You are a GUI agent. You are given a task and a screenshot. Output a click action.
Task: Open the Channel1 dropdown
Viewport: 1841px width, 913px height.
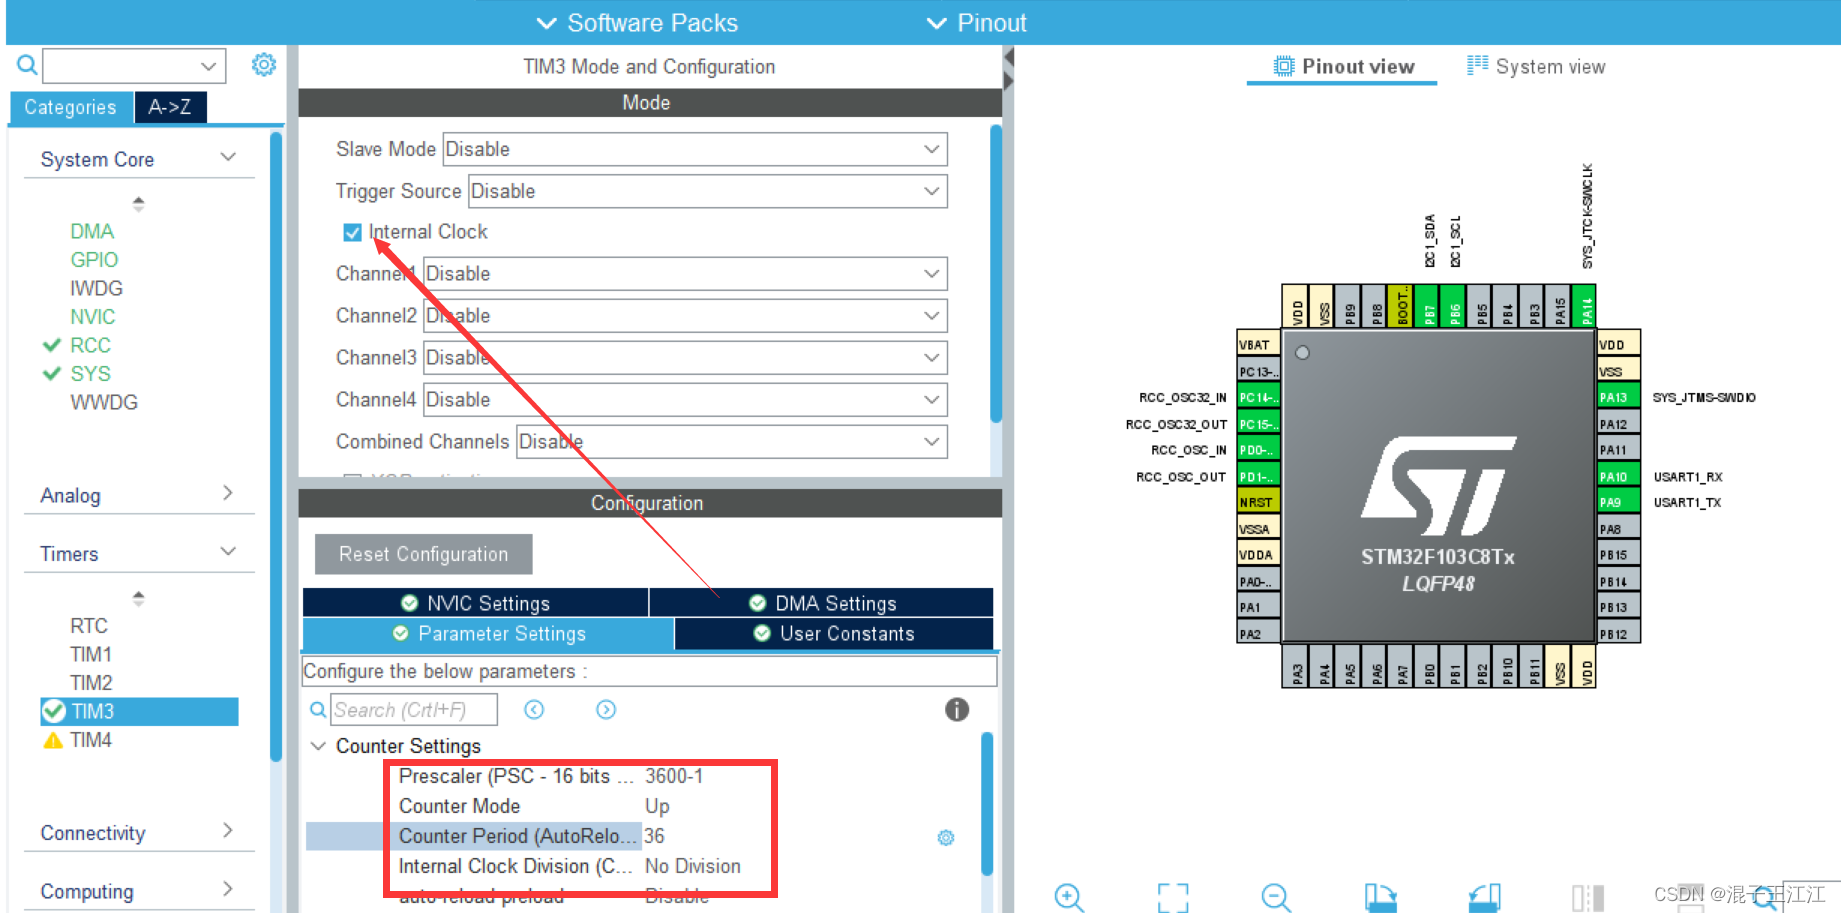tap(685, 273)
